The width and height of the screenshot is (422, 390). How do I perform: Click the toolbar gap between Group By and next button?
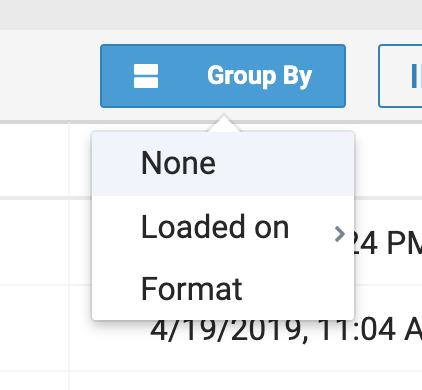coord(362,76)
